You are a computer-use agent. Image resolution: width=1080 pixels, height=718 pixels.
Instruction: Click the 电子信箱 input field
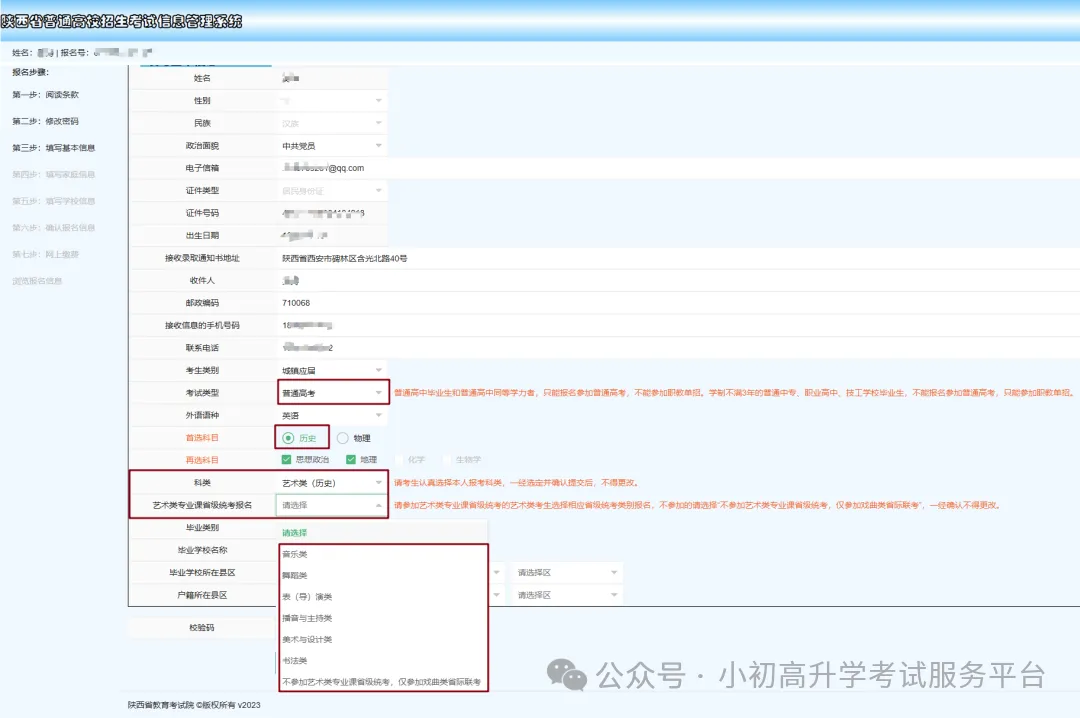pyautogui.click(x=678, y=168)
